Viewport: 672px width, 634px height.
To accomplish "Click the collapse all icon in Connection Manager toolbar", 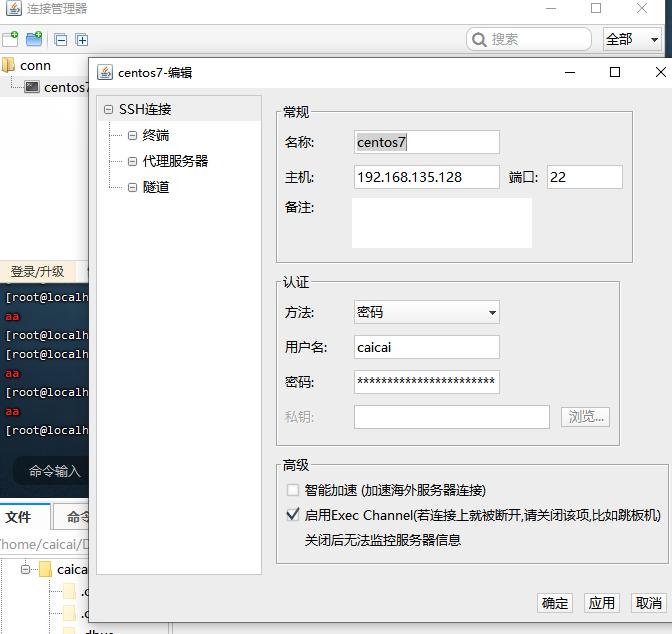I will (61, 40).
